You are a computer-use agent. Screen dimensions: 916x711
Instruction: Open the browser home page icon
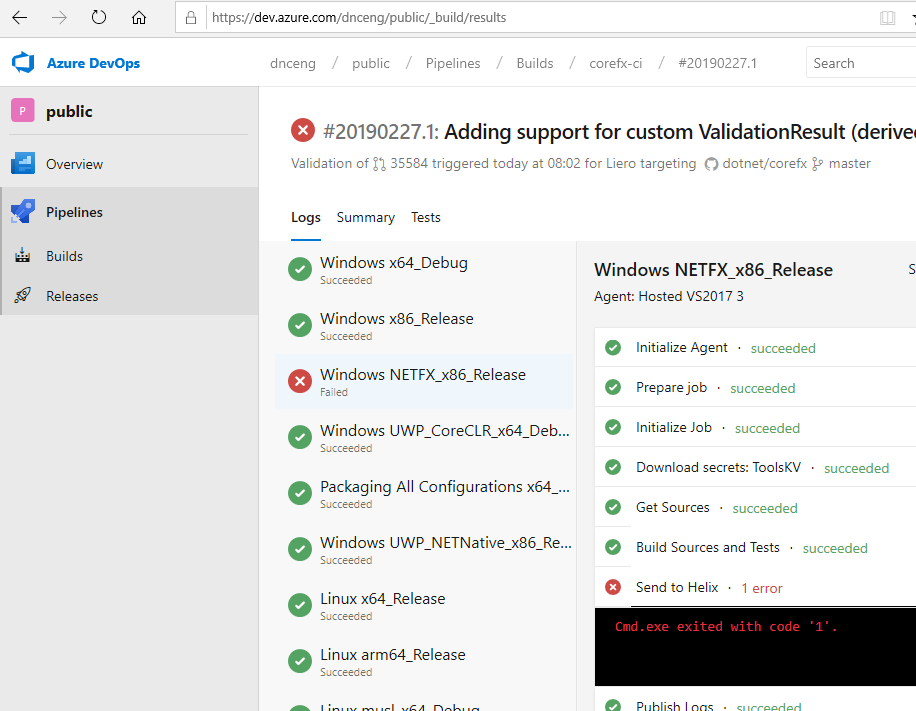coord(138,18)
